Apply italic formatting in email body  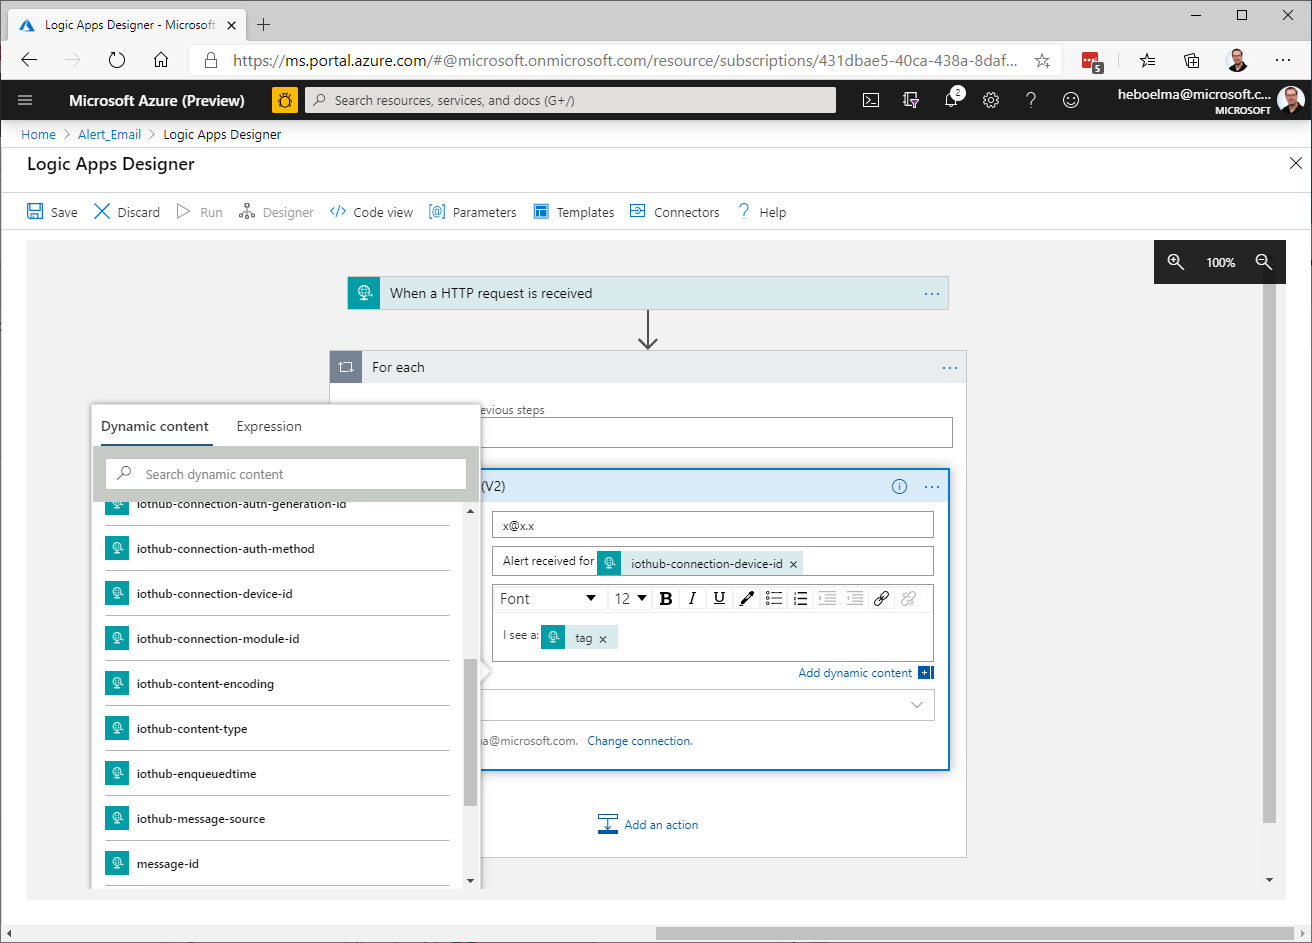692,598
